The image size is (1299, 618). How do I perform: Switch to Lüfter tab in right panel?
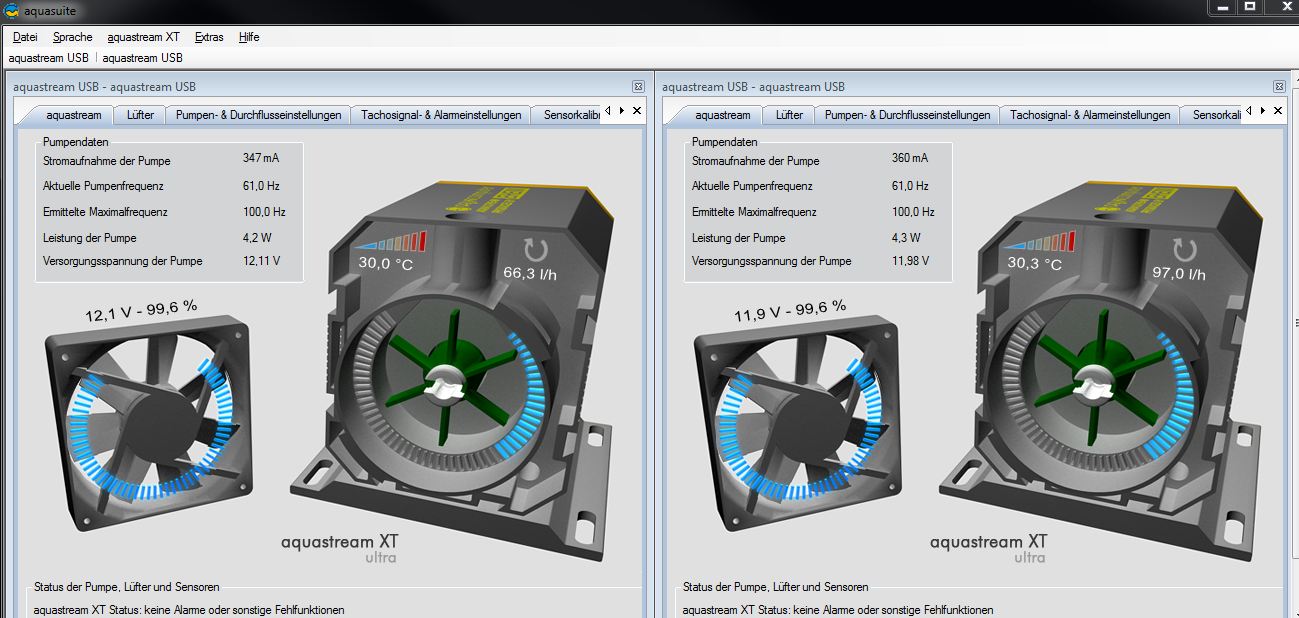(x=789, y=115)
